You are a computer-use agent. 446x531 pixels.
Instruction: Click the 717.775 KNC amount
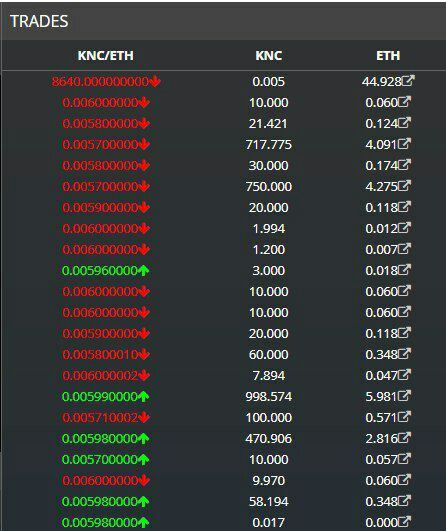(x=269, y=145)
